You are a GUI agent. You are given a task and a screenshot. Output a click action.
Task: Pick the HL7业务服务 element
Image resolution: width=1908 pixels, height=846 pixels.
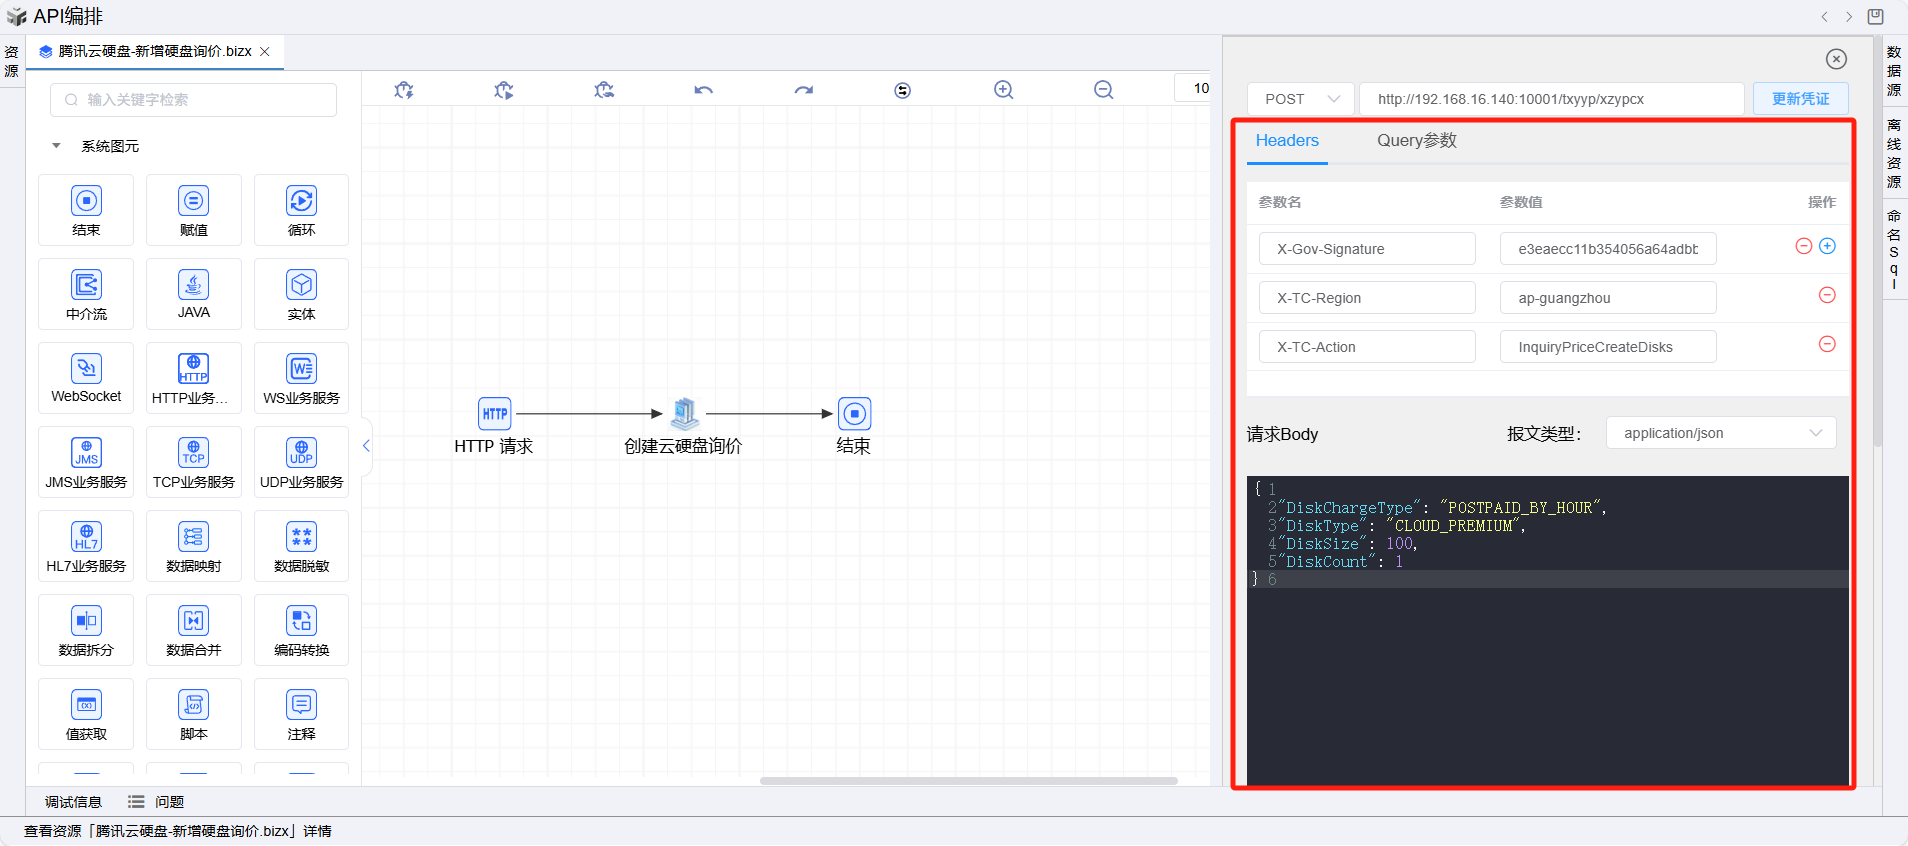coord(86,546)
